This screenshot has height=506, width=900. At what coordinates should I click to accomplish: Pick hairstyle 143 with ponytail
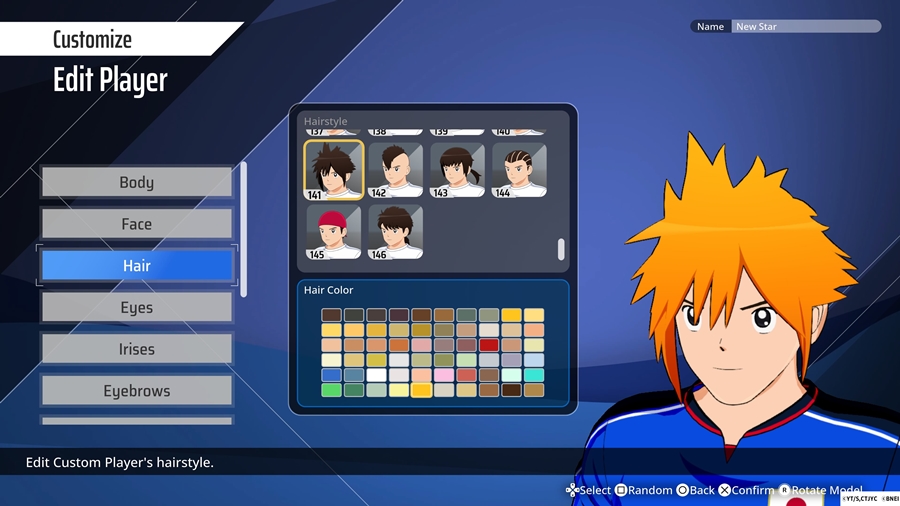pos(457,170)
